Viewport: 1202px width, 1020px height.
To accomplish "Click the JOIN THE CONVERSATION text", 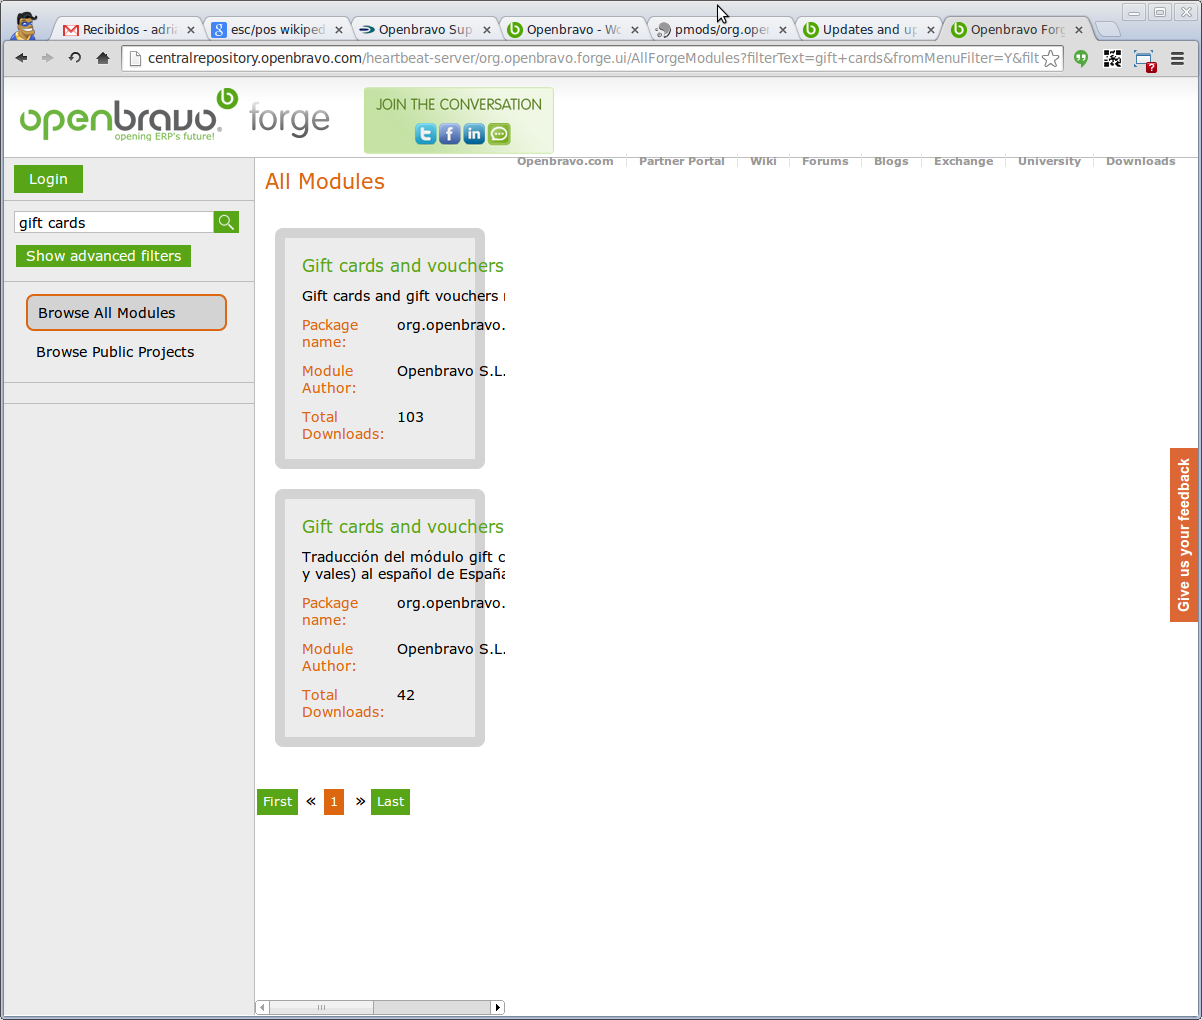I will click(x=459, y=104).
